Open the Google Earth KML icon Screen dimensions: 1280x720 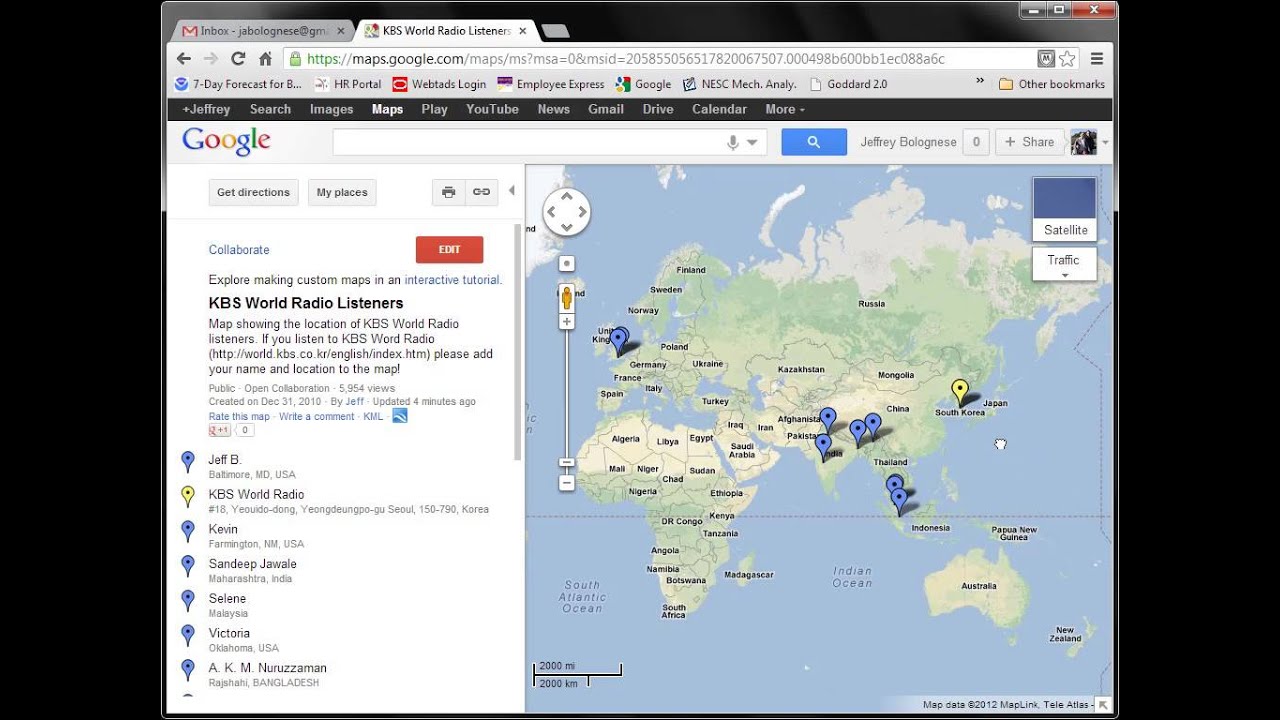pyautogui.click(x=400, y=416)
